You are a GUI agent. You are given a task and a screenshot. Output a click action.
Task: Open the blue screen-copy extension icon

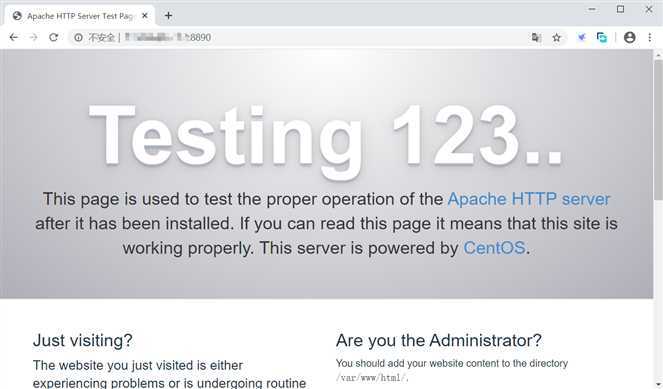pyautogui.click(x=602, y=38)
